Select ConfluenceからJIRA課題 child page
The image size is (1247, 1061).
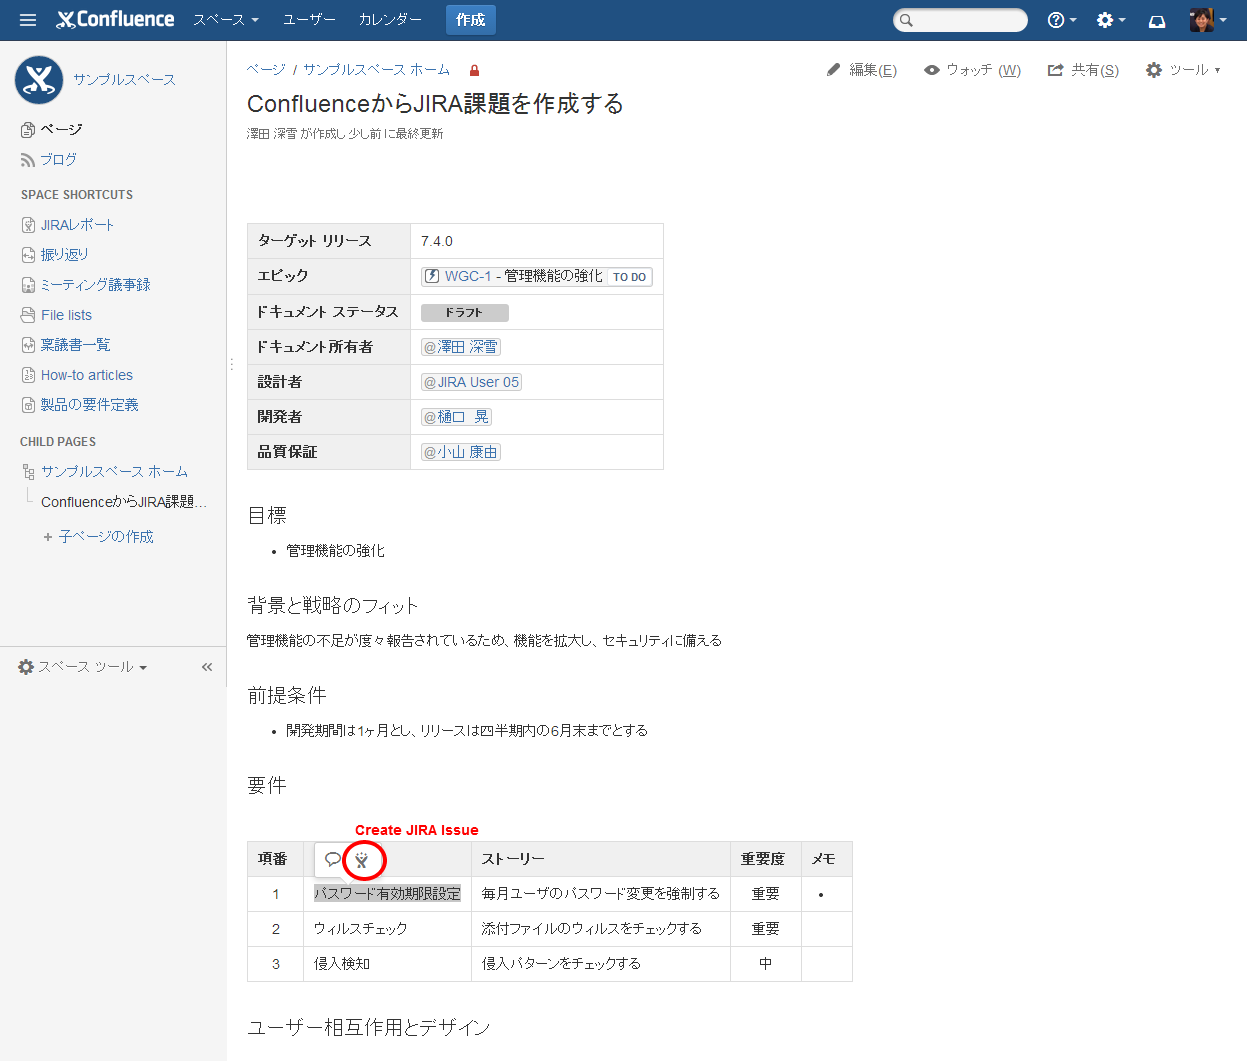point(124,502)
